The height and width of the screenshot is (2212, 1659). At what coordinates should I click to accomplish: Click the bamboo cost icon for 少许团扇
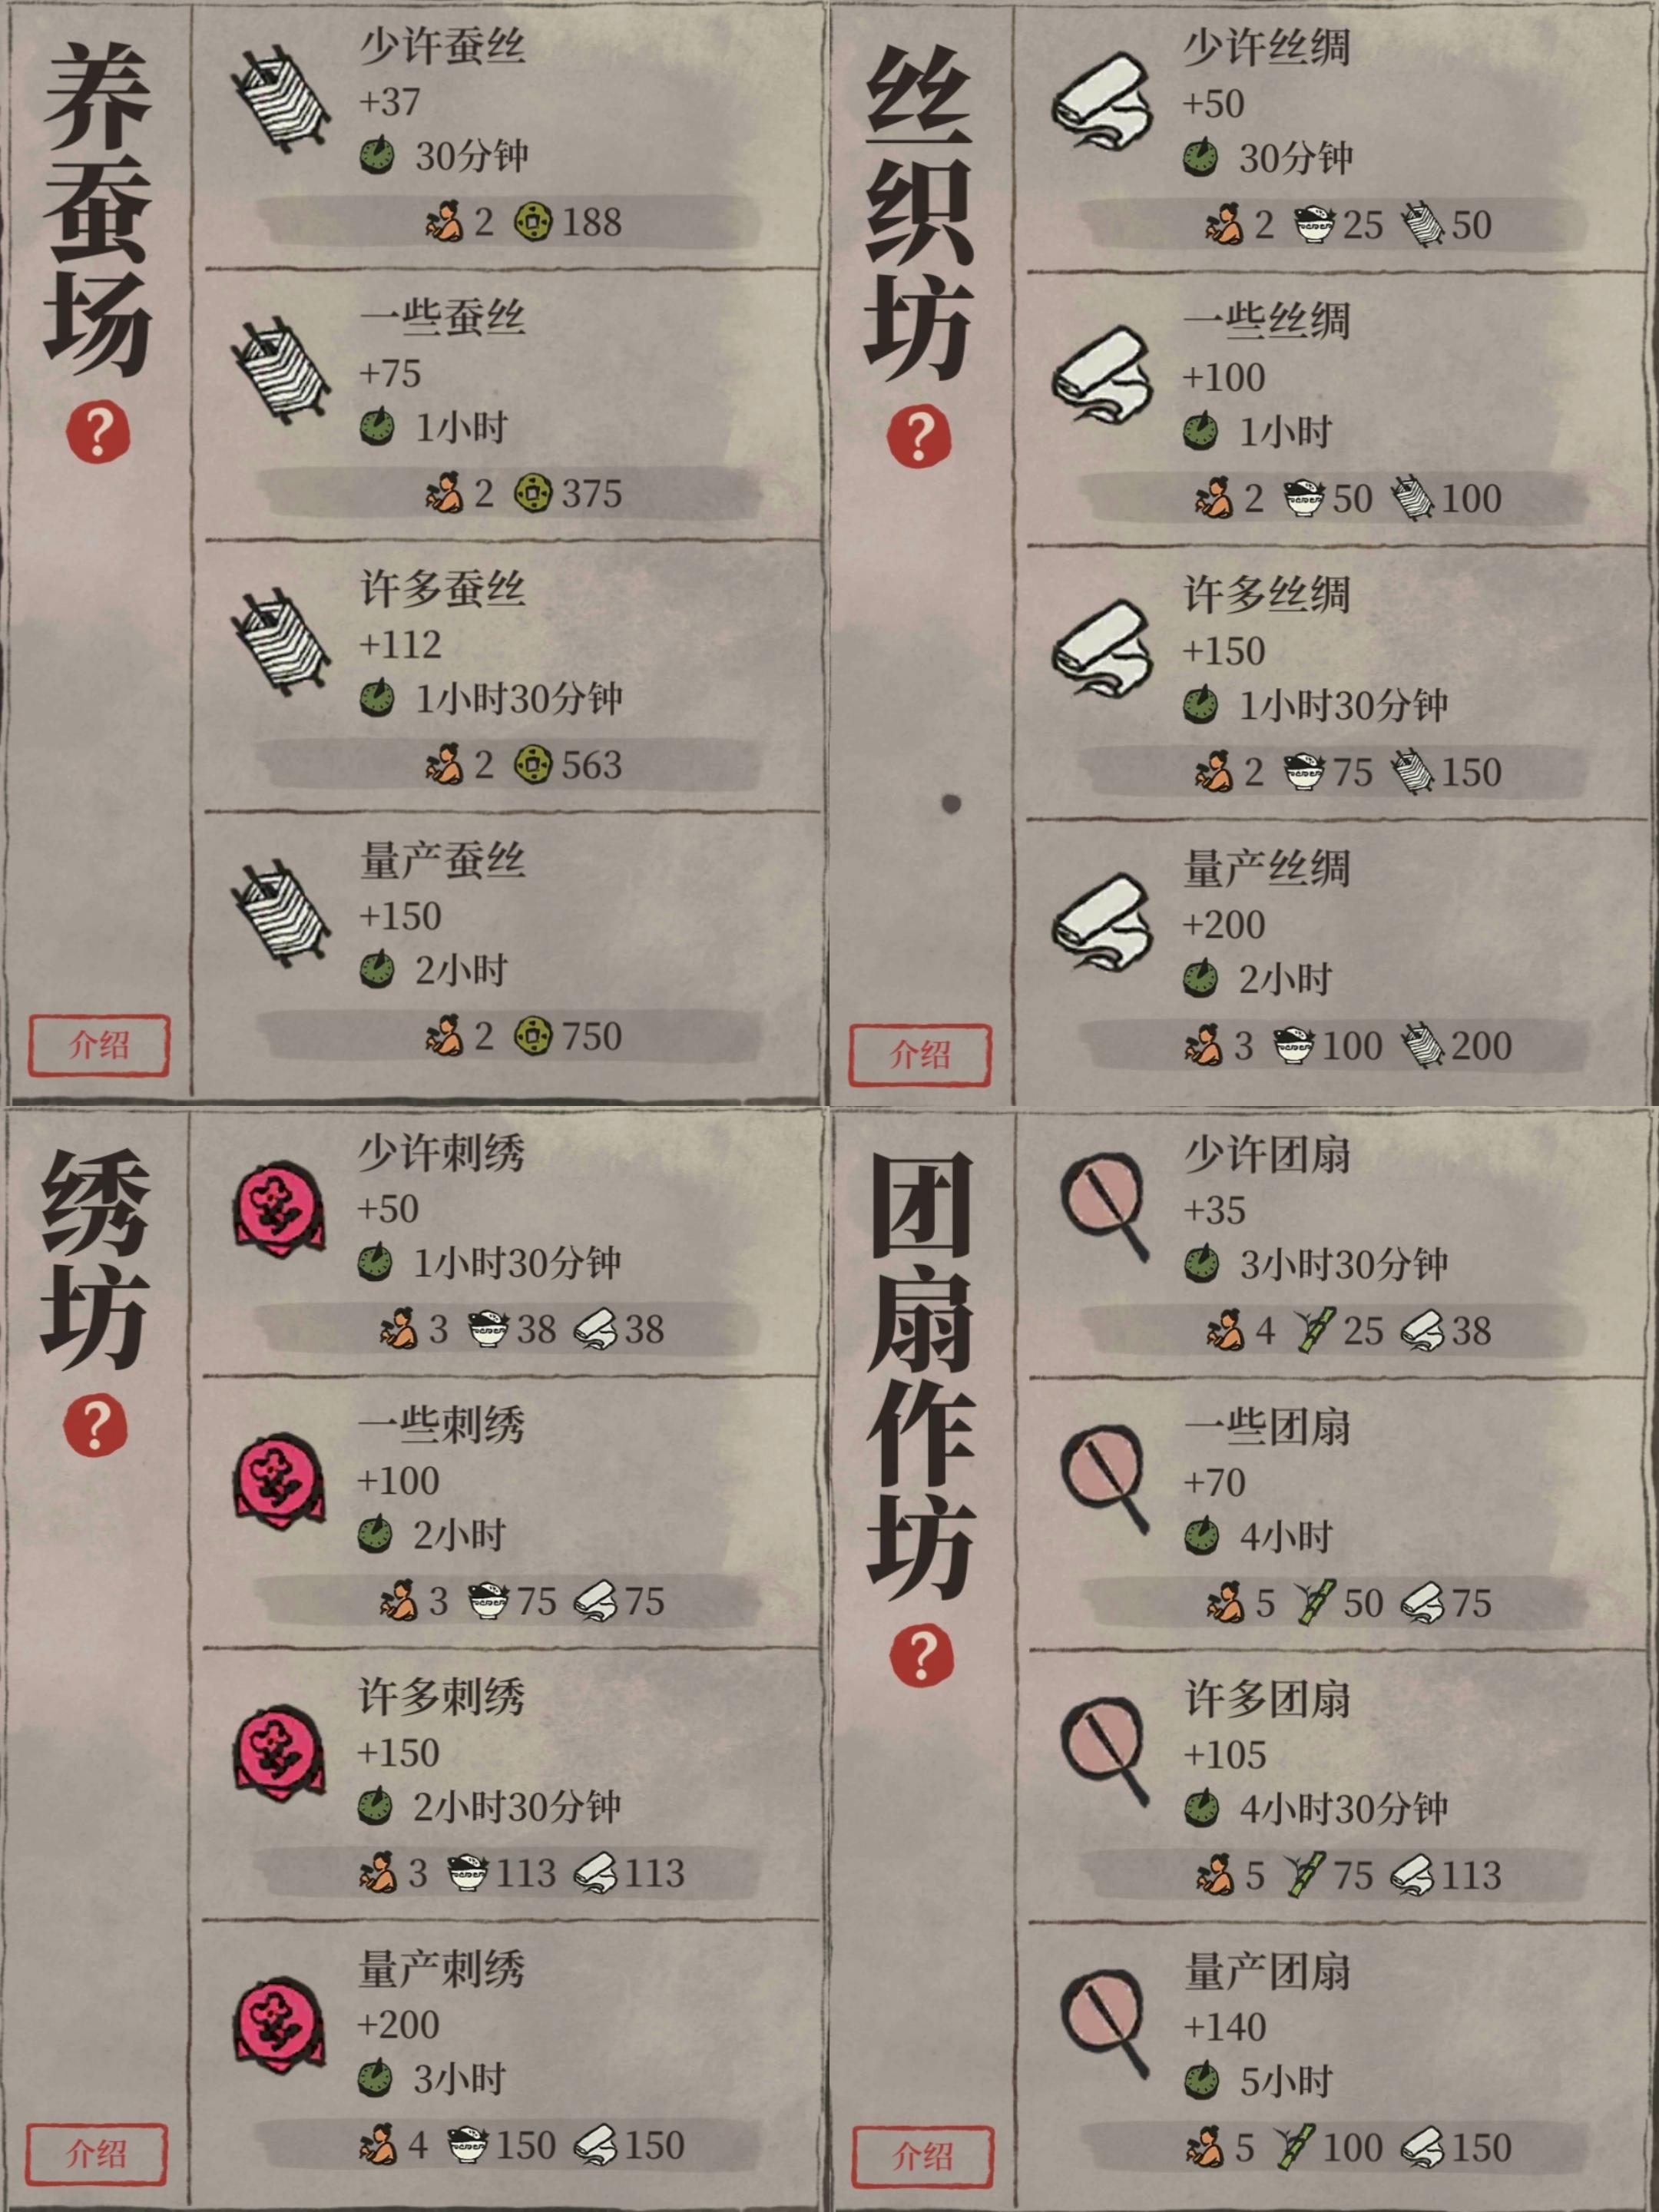pos(1314,1330)
